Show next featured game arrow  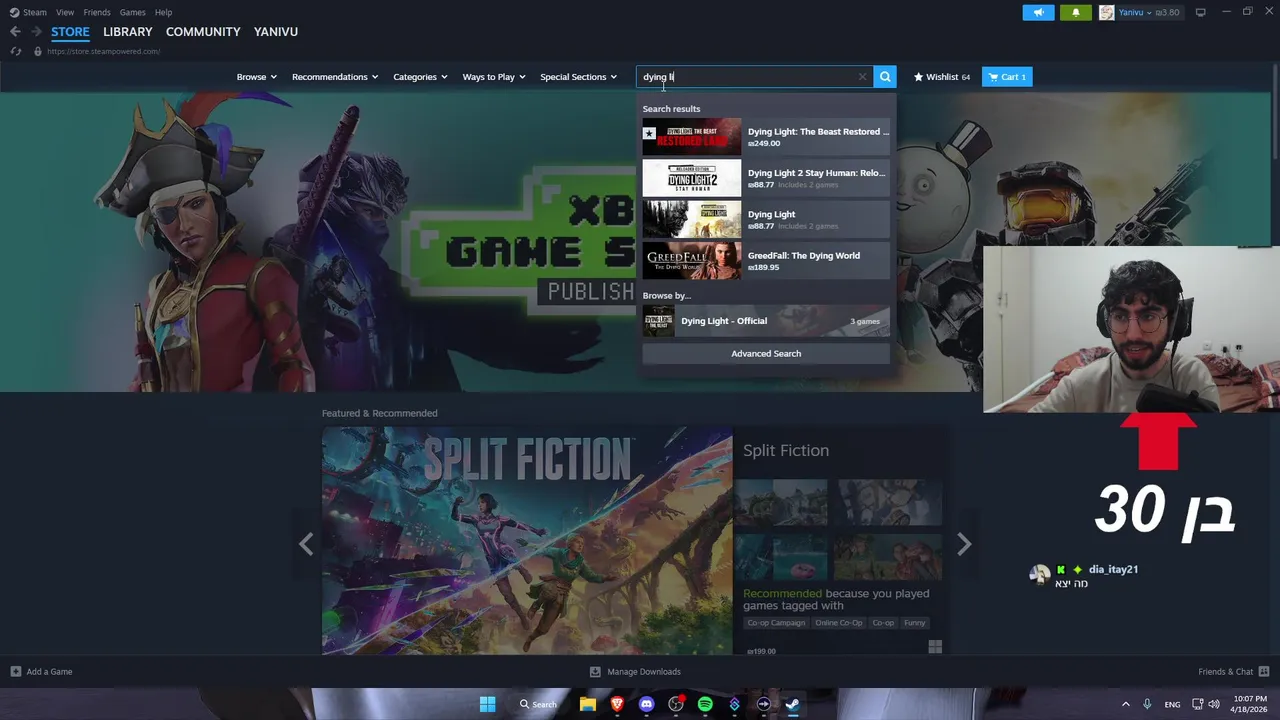click(x=964, y=543)
